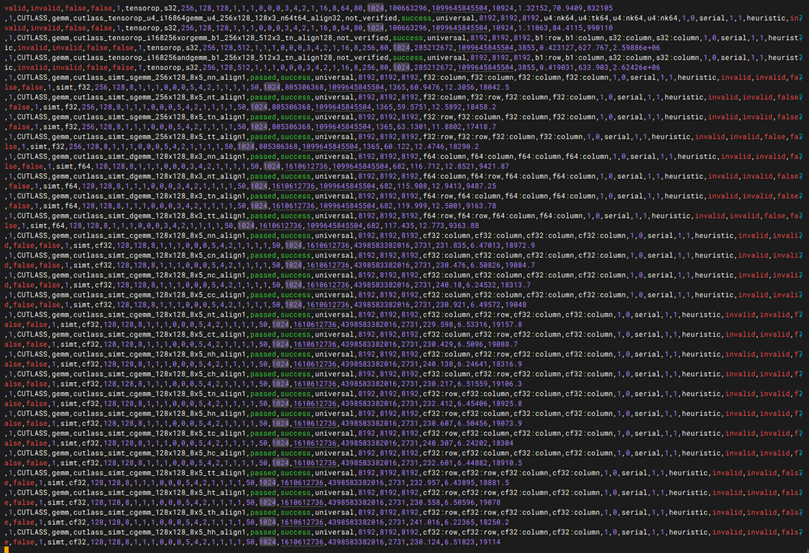This screenshot has width=809, height=553.
Task: Click the GFLOPs value 990110
Action: pyautogui.click(x=600, y=28)
